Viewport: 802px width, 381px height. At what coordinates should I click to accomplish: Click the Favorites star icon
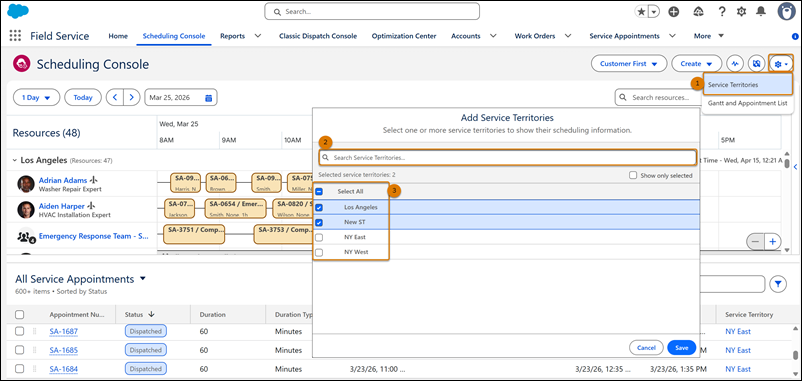click(x=641, y=12)
